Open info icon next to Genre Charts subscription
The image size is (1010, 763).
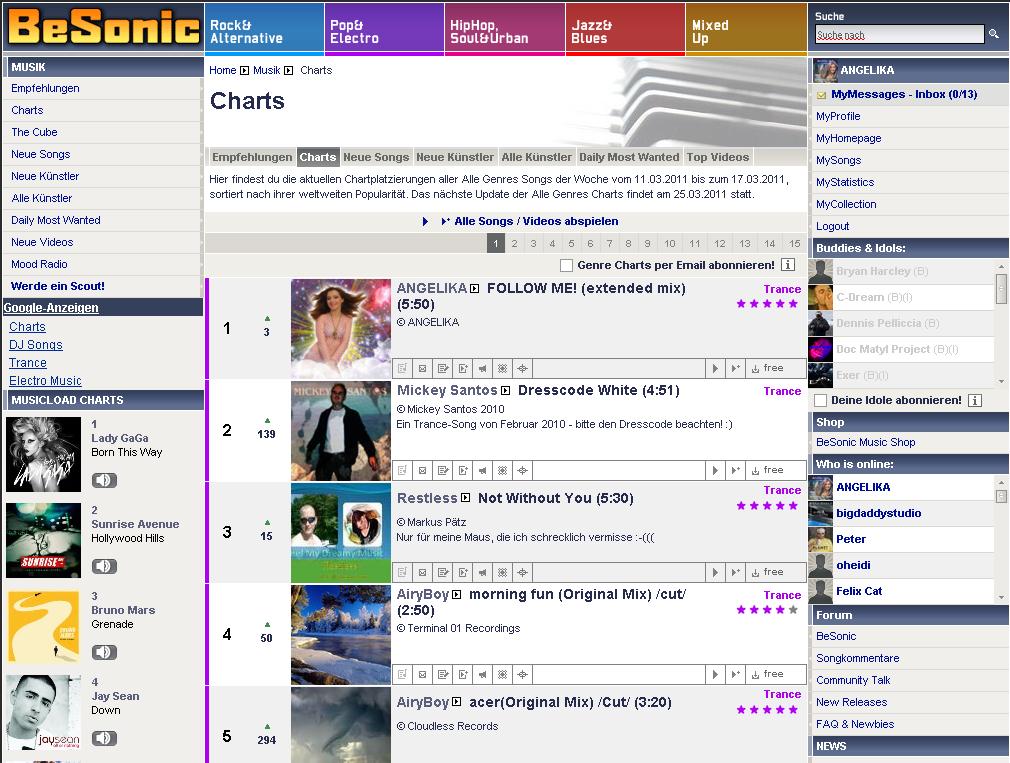pyautogui.click(x=787, y=265)
